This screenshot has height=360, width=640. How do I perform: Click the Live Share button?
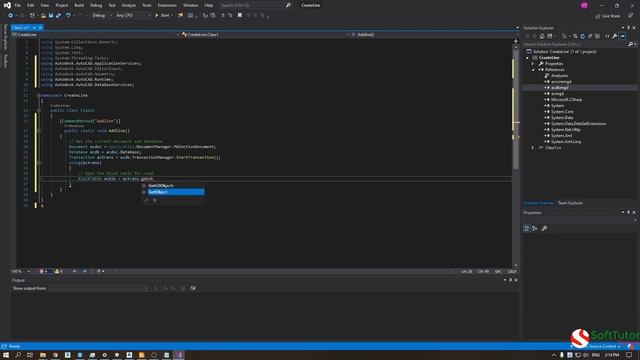pos(607,16)
